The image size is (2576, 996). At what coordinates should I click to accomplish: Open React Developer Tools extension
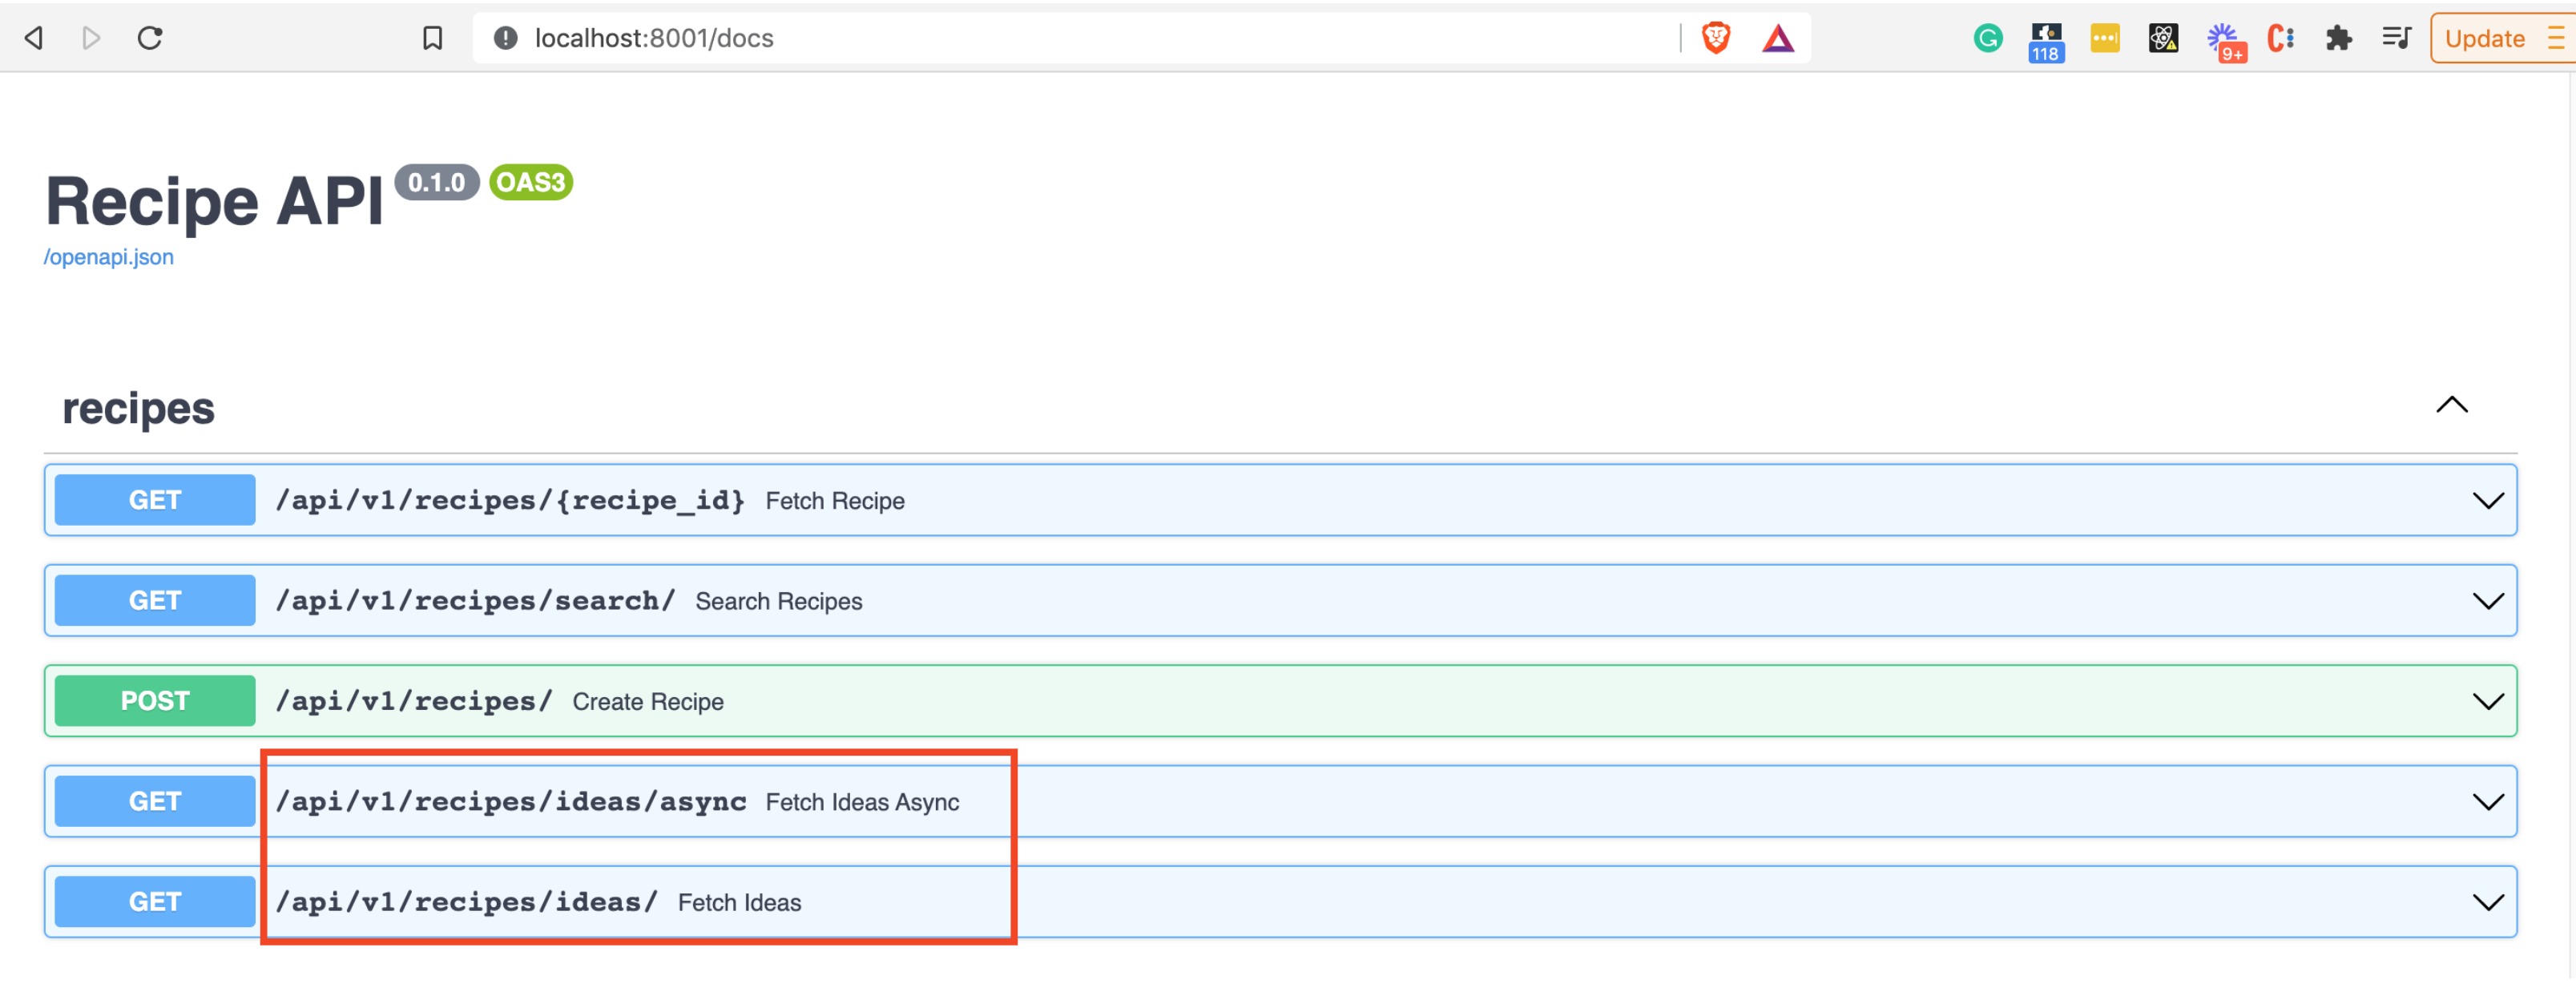click(x=2162, y=38)
